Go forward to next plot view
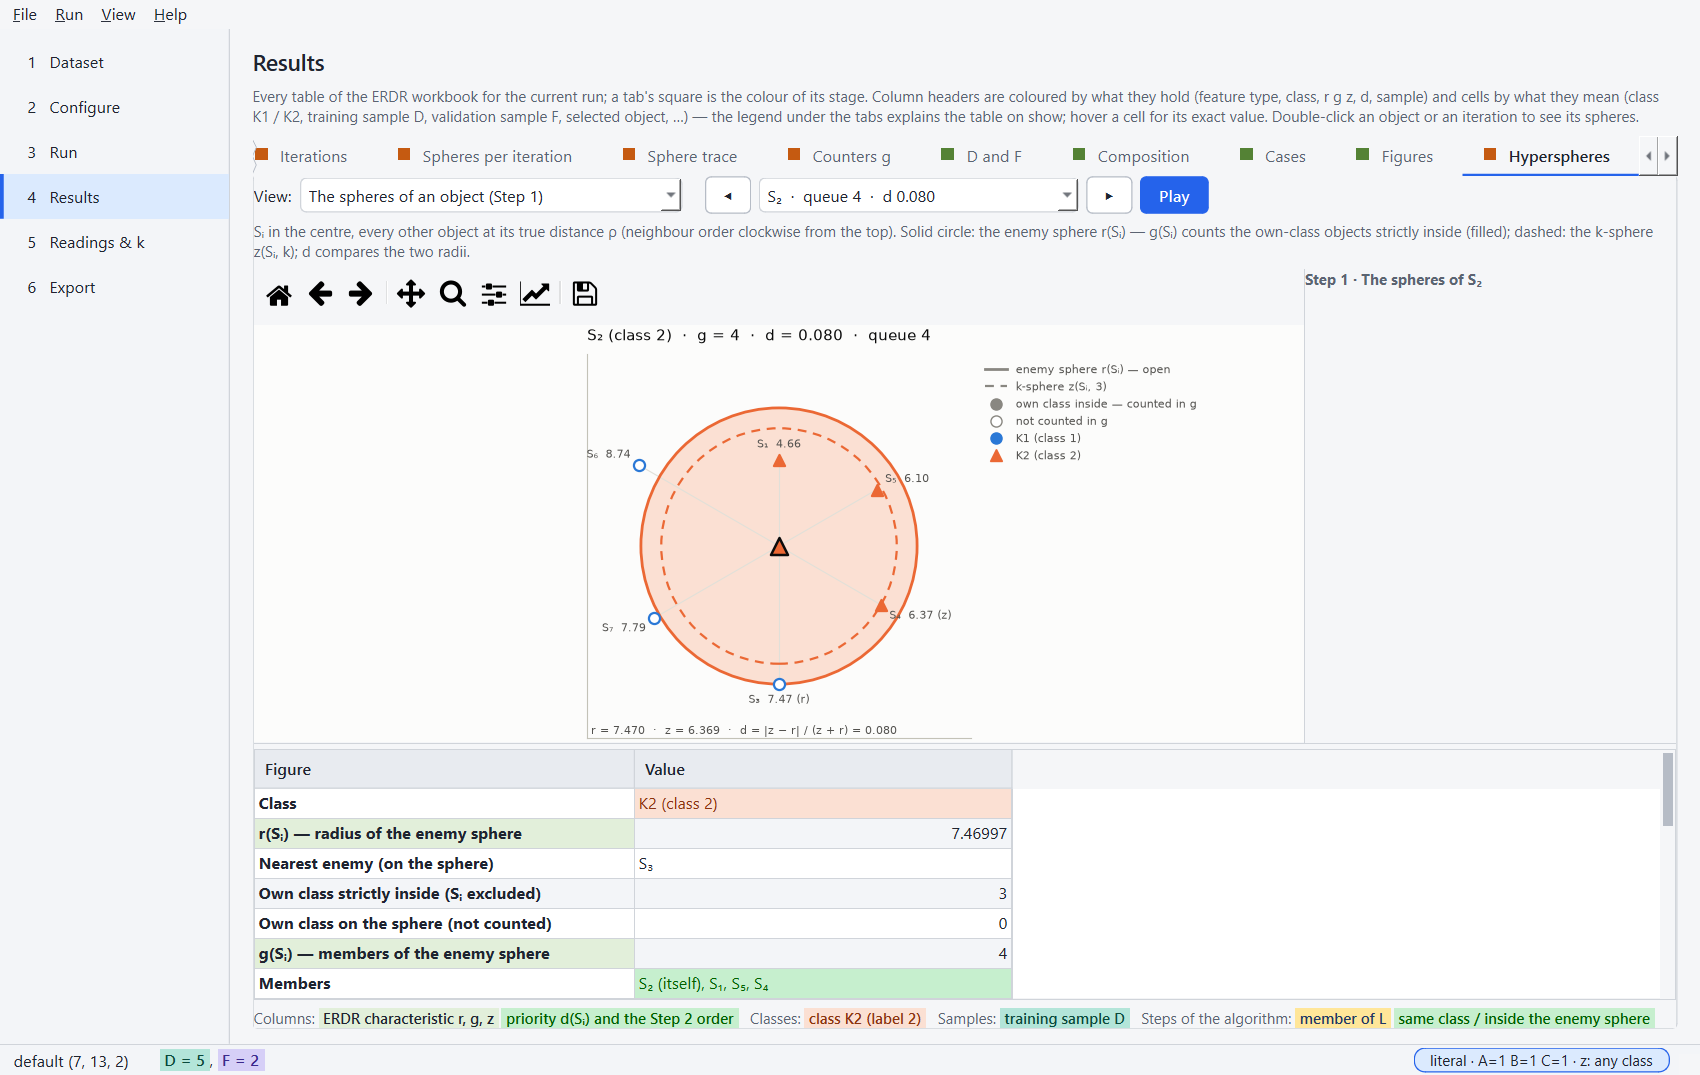The image size is (1700, 1075). pyautogui.click(x=360, y=294)
